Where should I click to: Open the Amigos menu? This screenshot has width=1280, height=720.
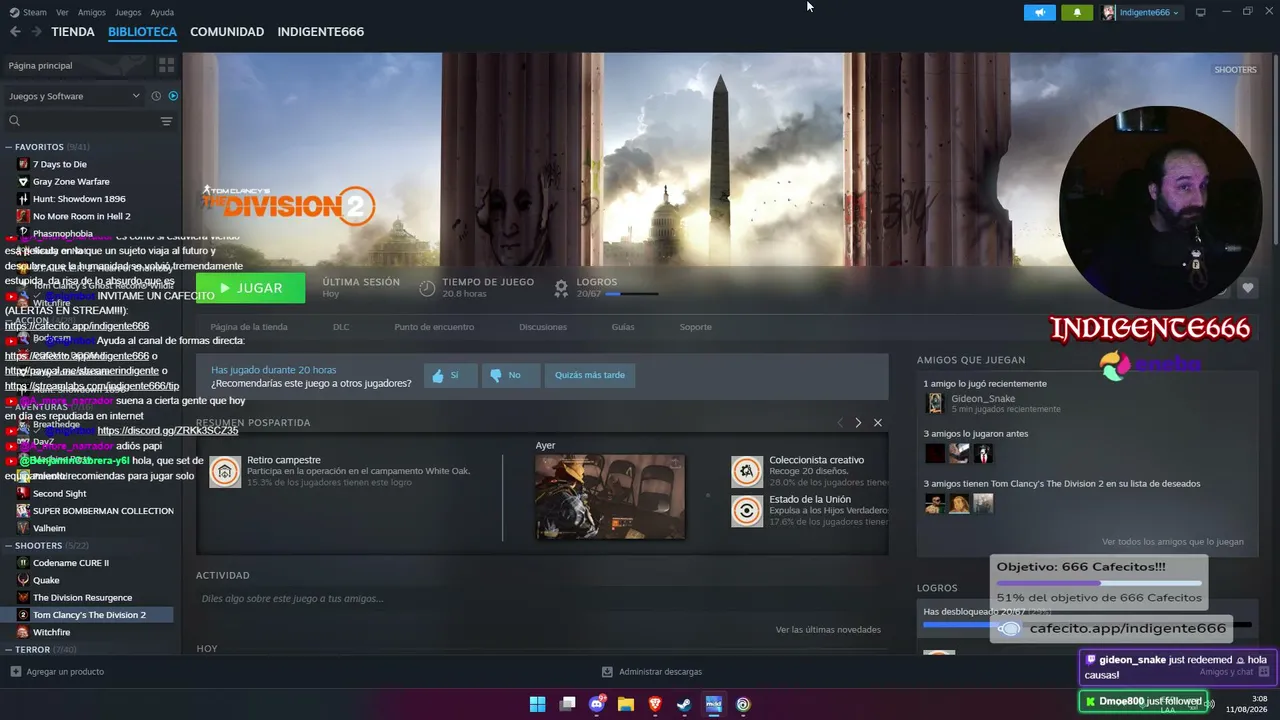(92, 12)
